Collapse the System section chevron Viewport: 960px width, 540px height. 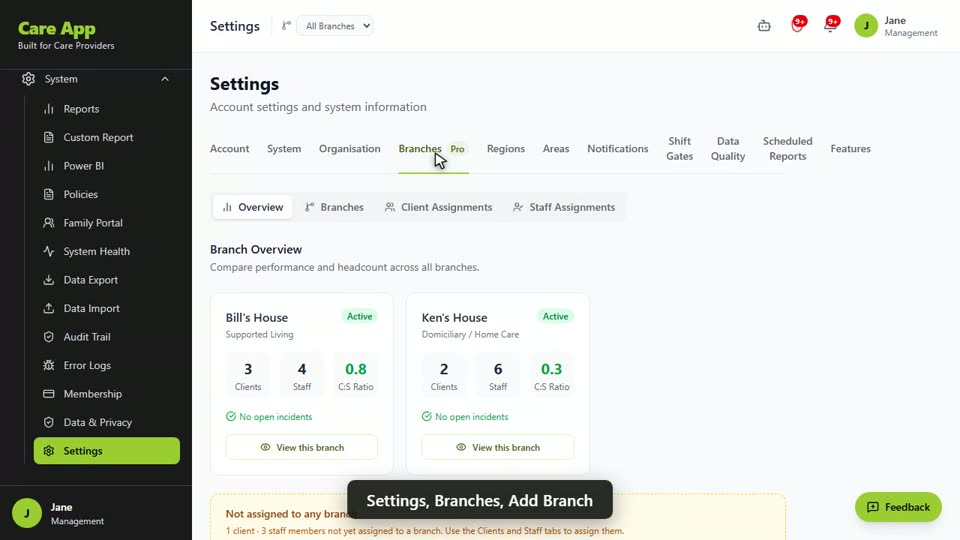coord(165,79)
